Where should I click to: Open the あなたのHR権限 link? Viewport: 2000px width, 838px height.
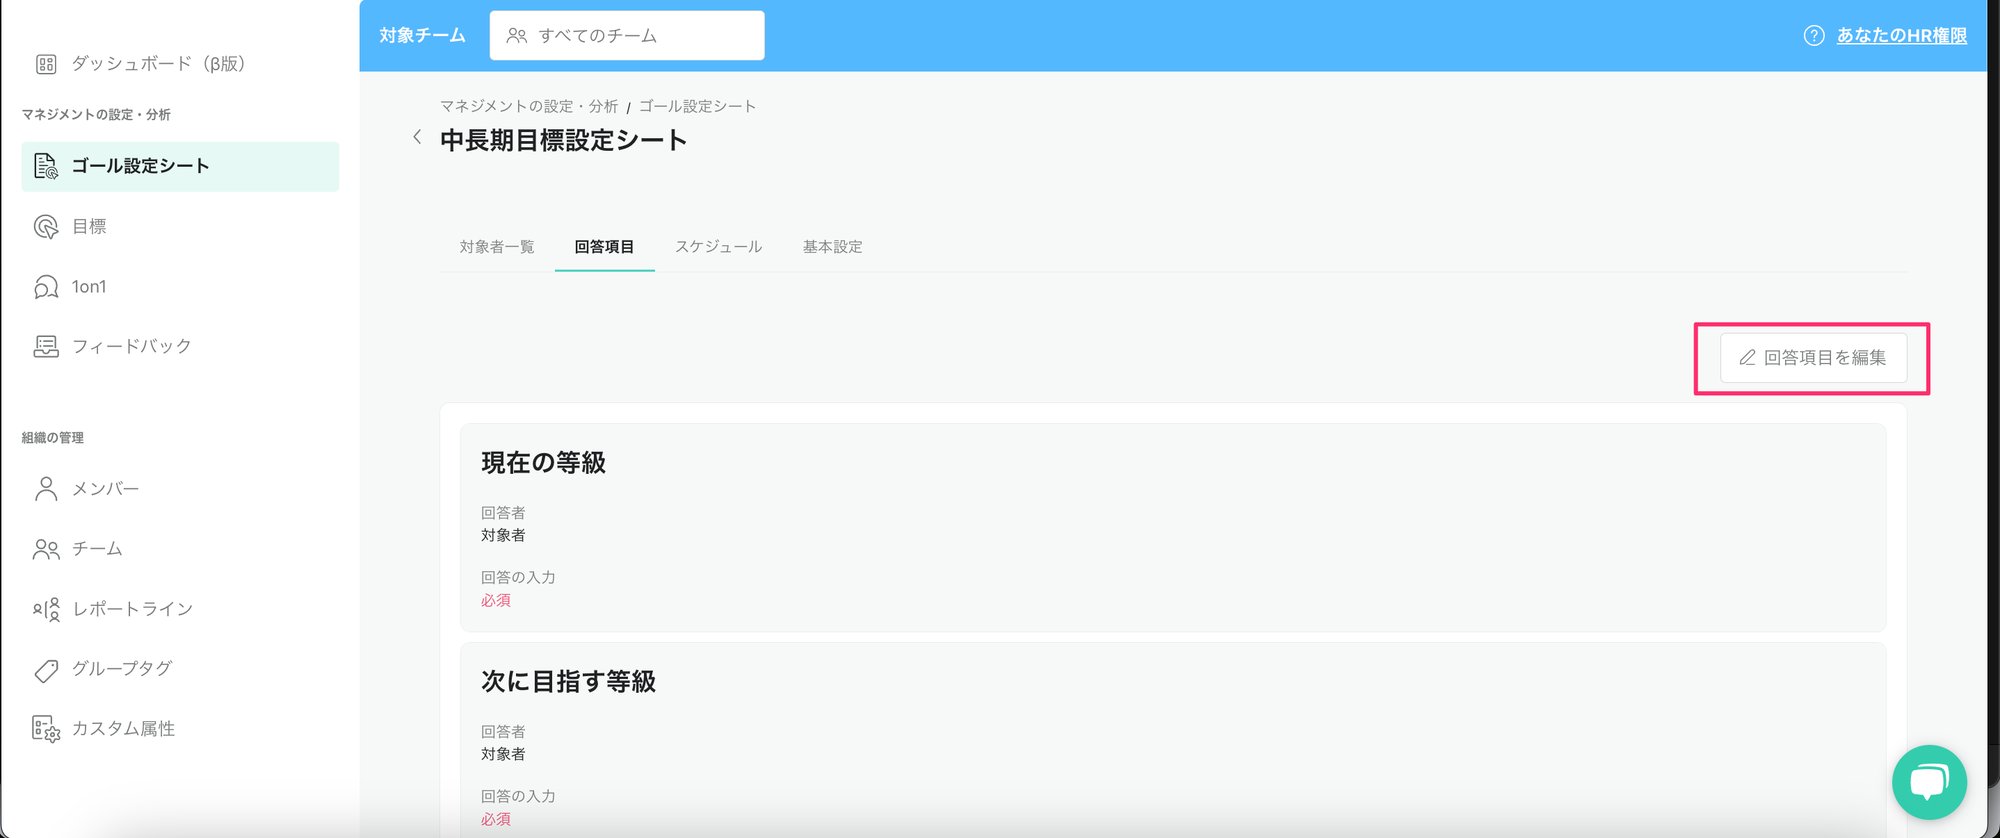tap(1901, 36)
